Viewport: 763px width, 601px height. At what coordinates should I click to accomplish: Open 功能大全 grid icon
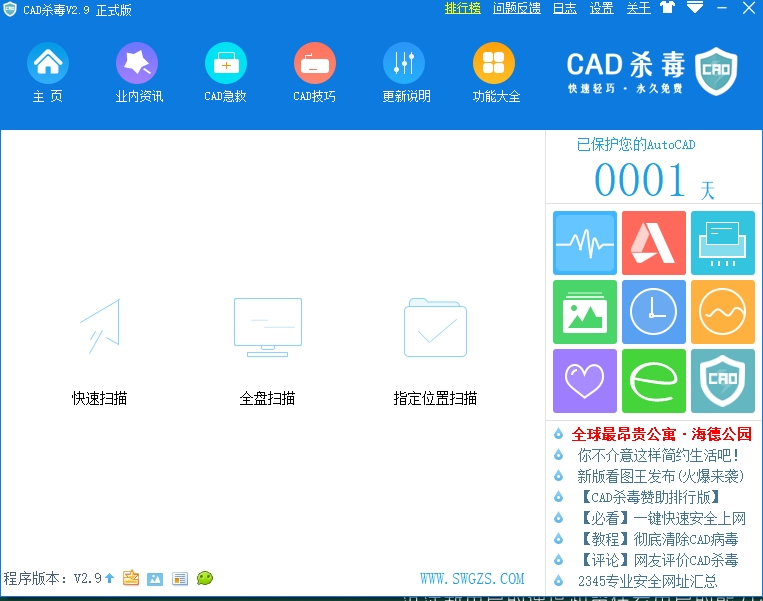[494, 63]
